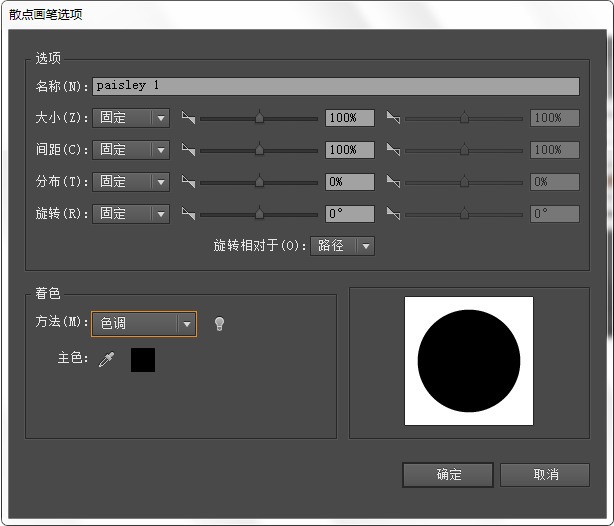Open the 大小 固定 dropdown
Viewport: 614px width, 526px height.
(131, 118)
